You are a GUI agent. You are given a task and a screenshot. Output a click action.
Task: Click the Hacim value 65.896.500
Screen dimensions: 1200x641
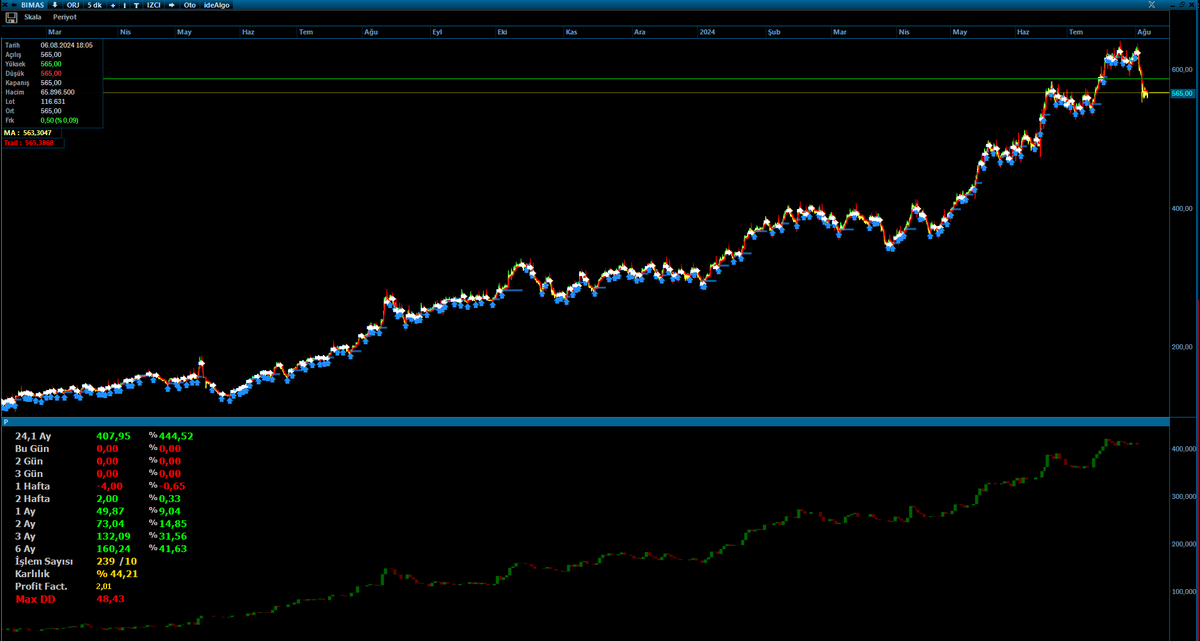tap(59, 92)
